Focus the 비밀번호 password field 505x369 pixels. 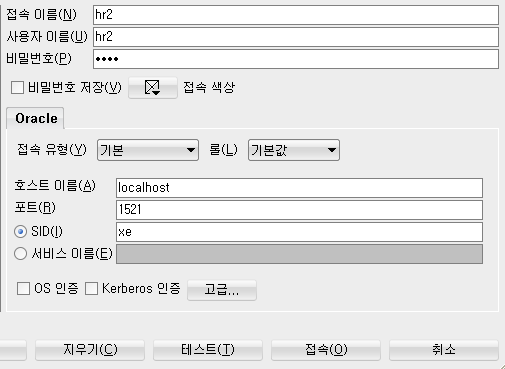(296, 59)
